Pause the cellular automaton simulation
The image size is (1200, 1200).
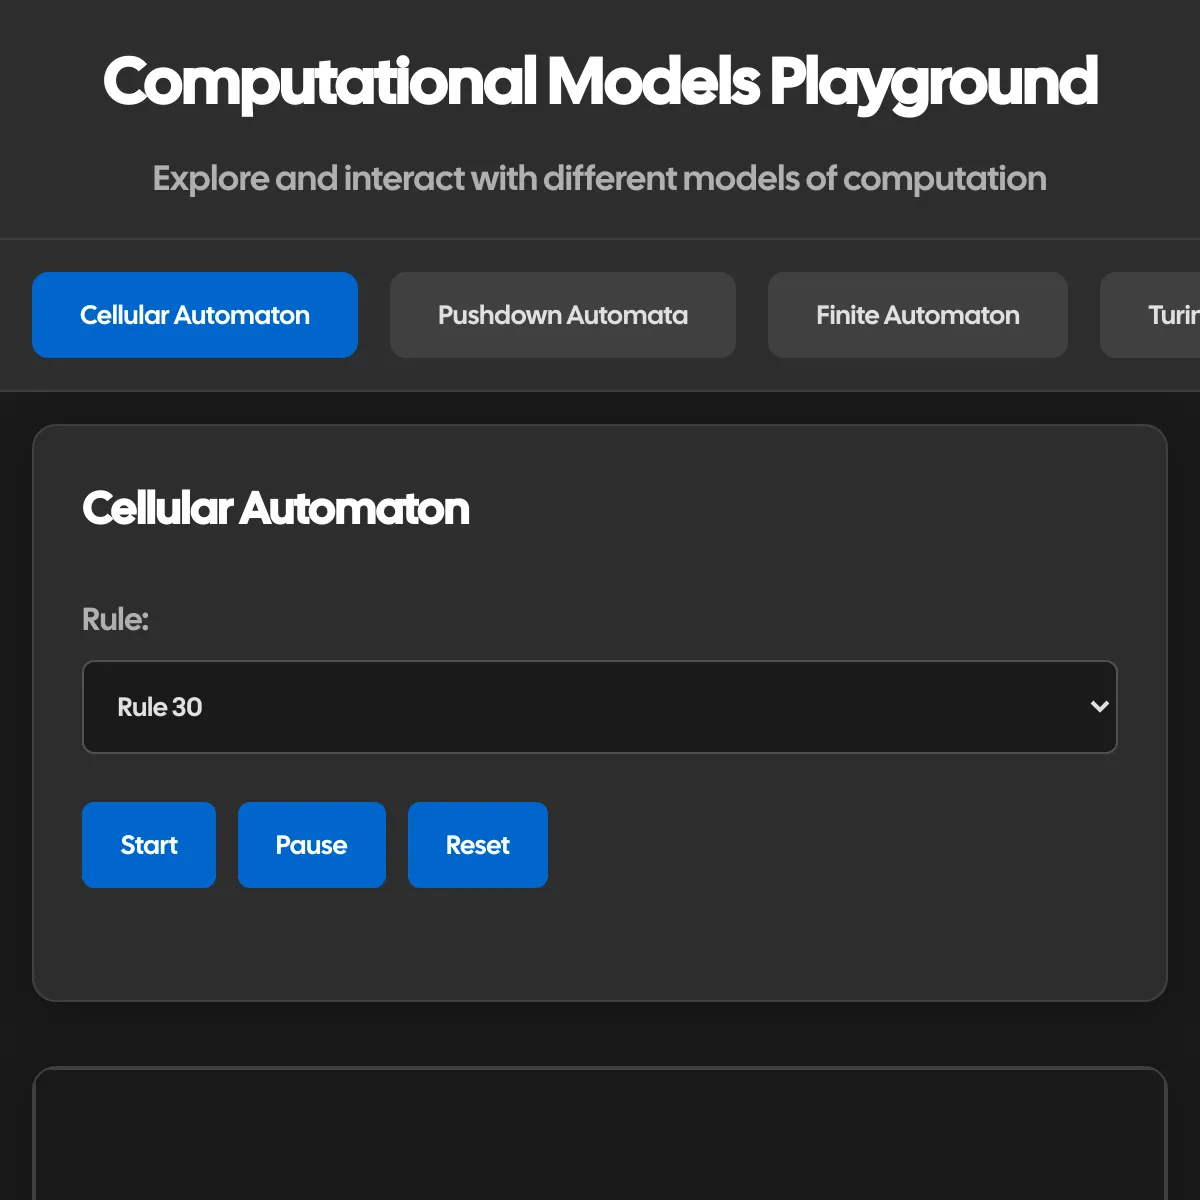point(312,845)
